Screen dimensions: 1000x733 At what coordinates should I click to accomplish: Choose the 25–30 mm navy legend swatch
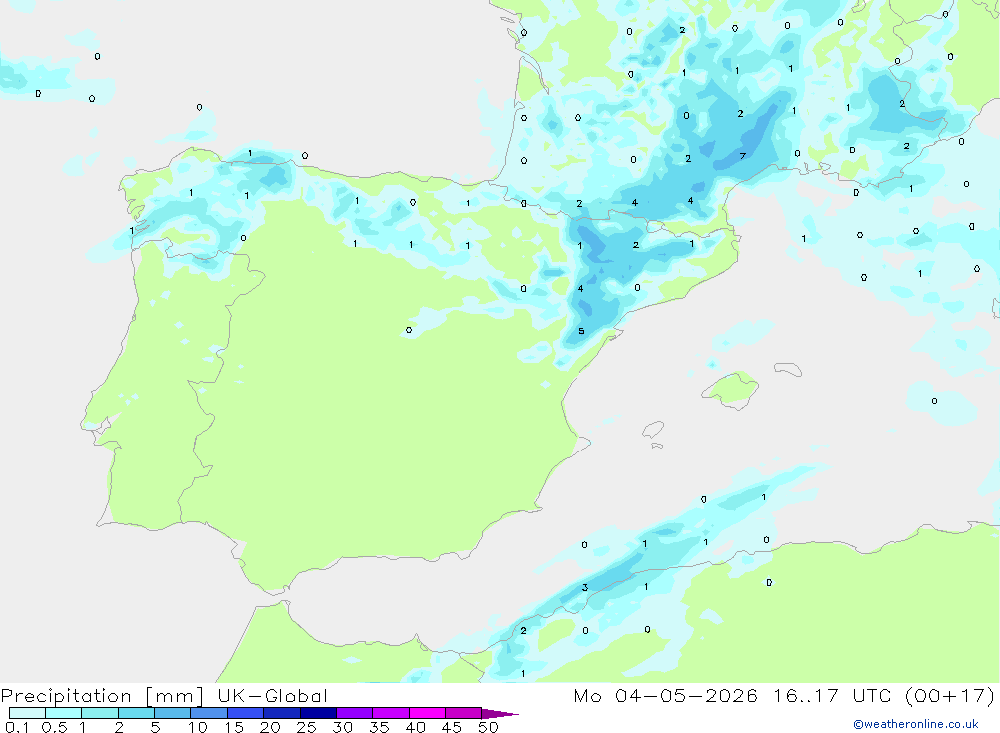click(318, 713)
